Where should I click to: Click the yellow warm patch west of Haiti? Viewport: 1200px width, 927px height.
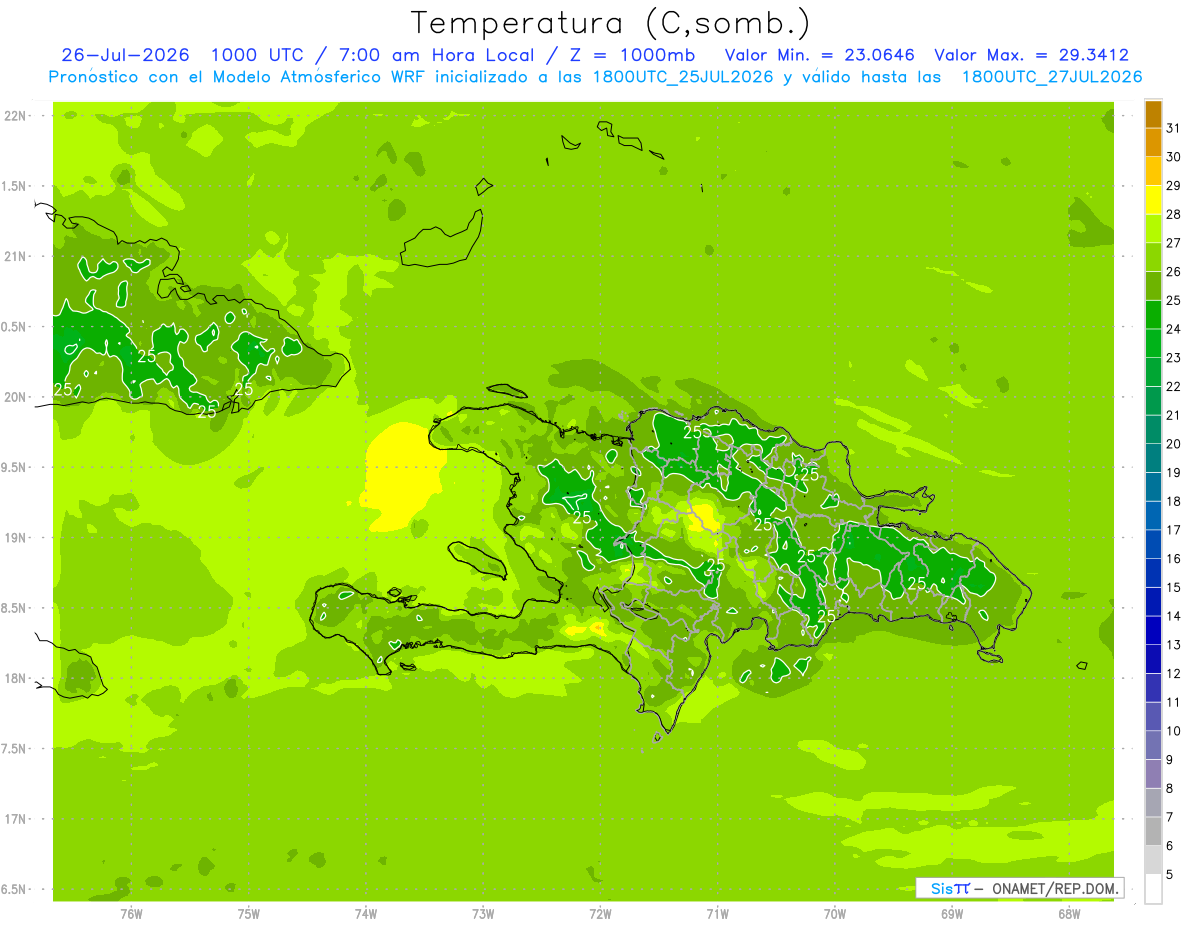pyautogui.click(x=401, y=476)
